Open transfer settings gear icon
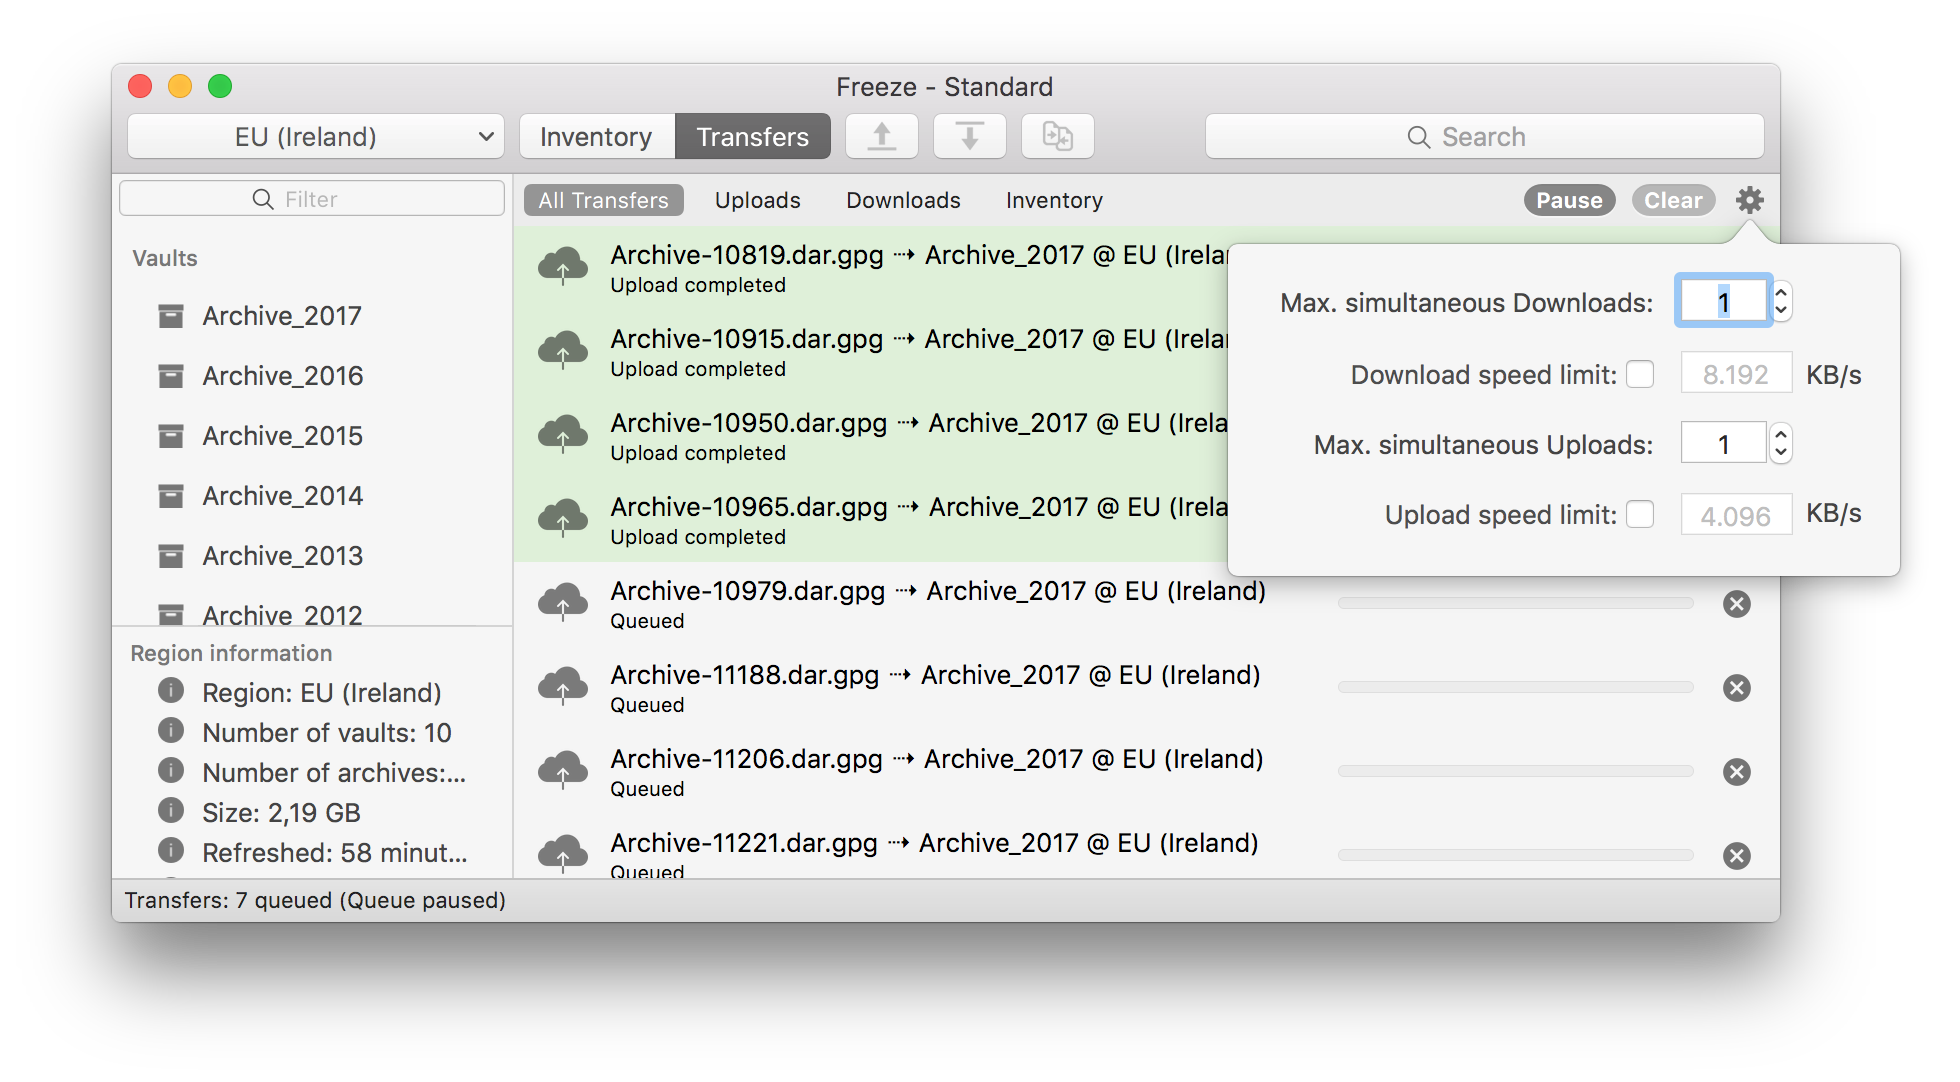The image size is (1960, 1082). [x=1749, y=200]
